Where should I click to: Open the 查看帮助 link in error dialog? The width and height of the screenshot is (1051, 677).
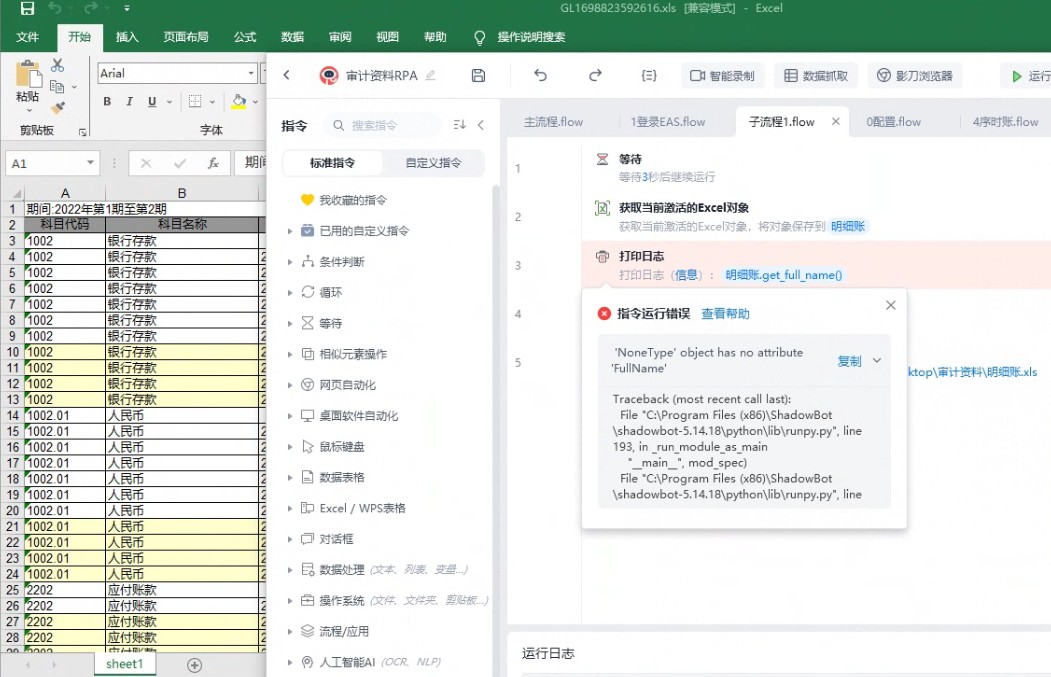pyautogui.click(x=725, y=314)
